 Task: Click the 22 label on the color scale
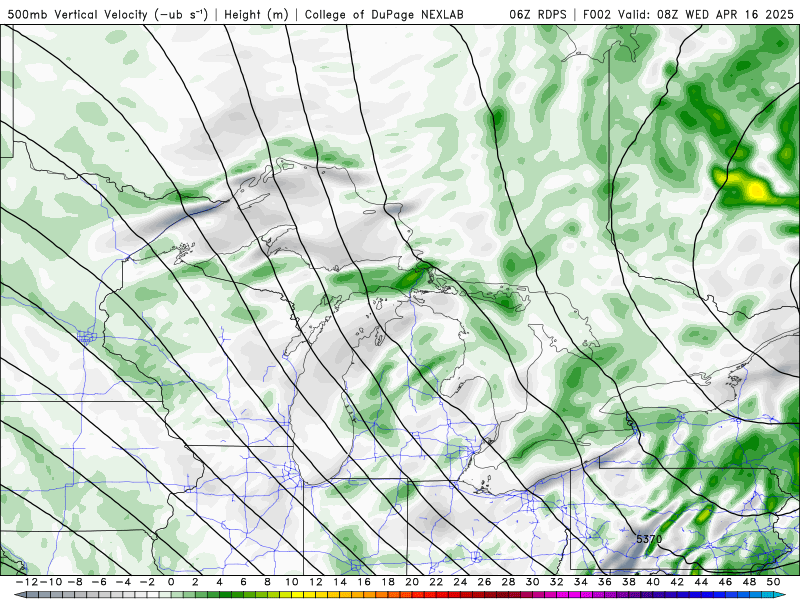436,582
